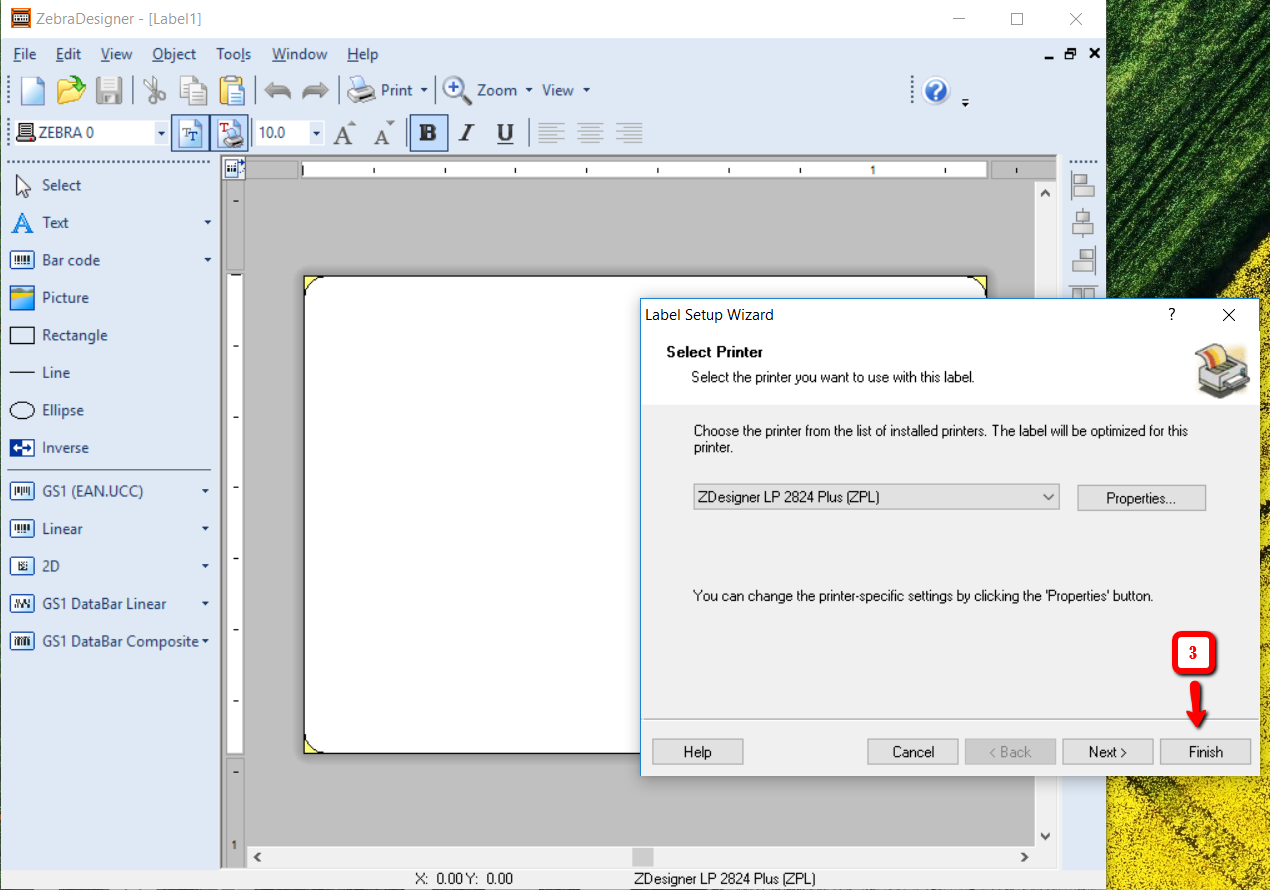Expand the Text tool dropdown arrow
The width and height of the screenshot is (1270, 890).
[208, 223]
